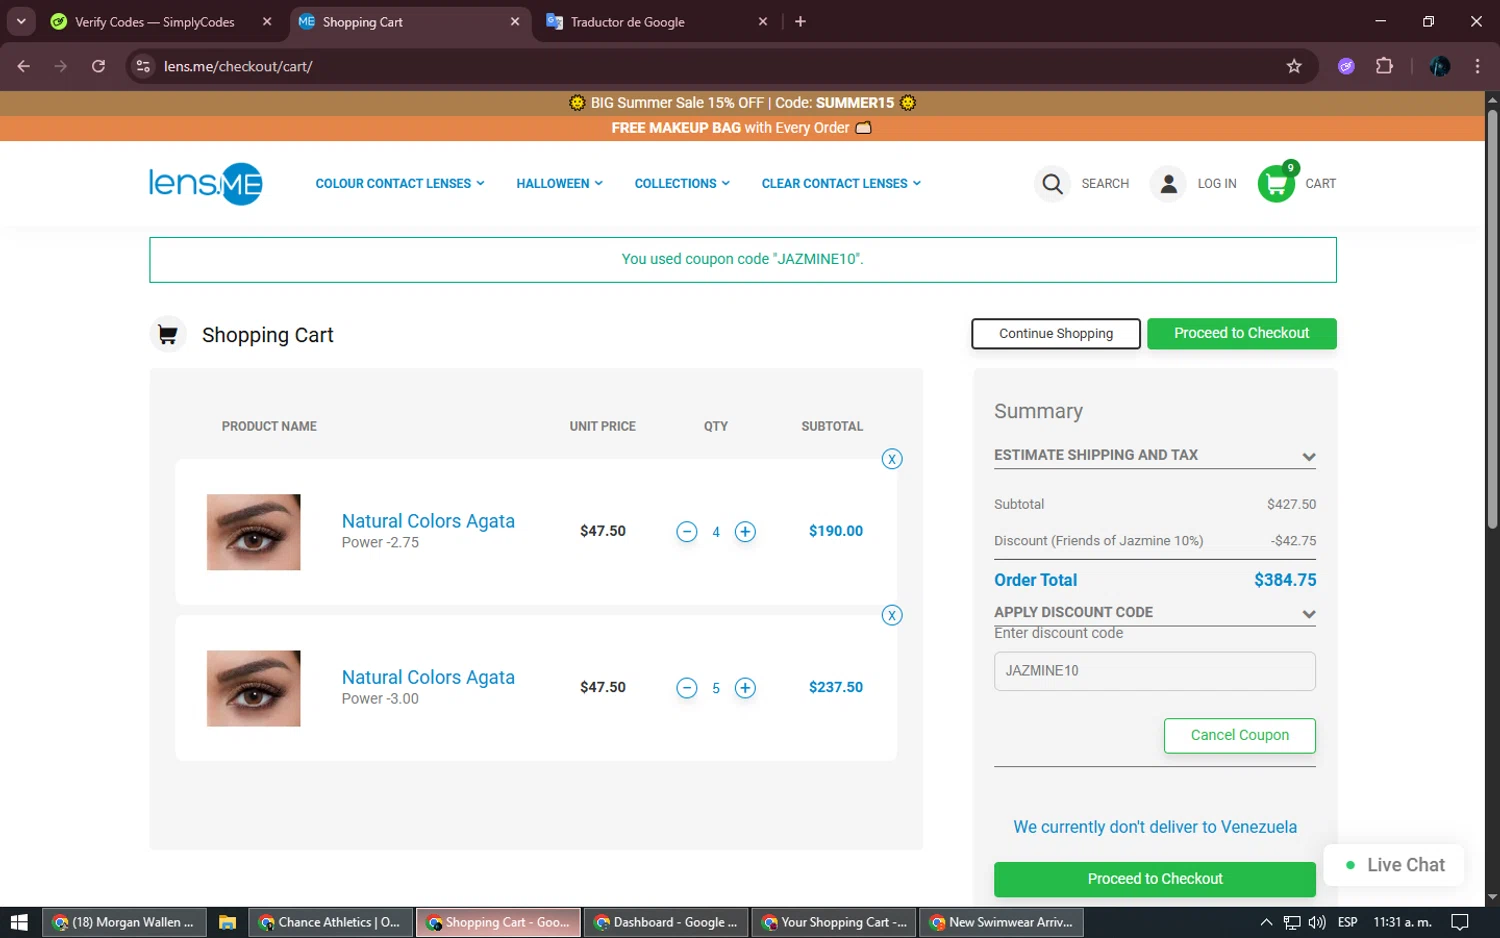Open the green cart icon

coord(1276,184)
